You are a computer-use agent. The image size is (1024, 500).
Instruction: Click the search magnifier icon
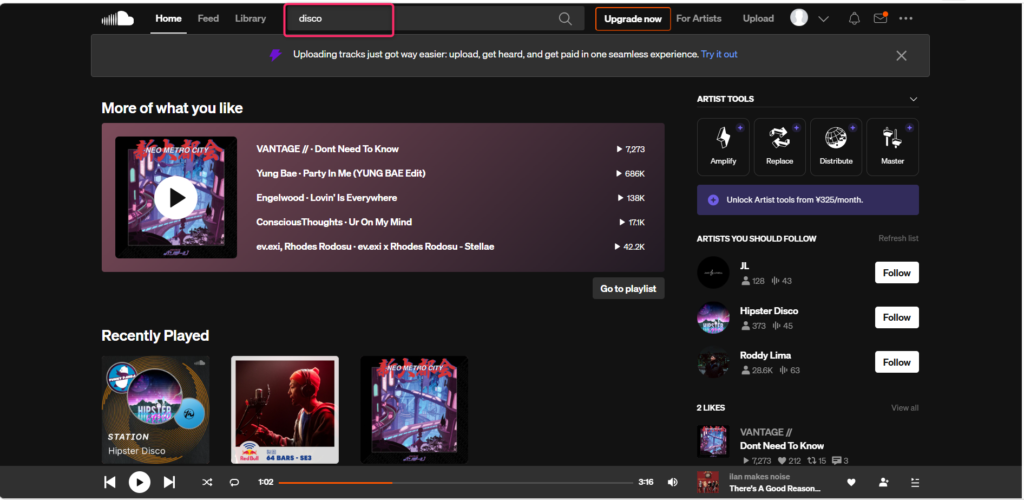point(565,19)
